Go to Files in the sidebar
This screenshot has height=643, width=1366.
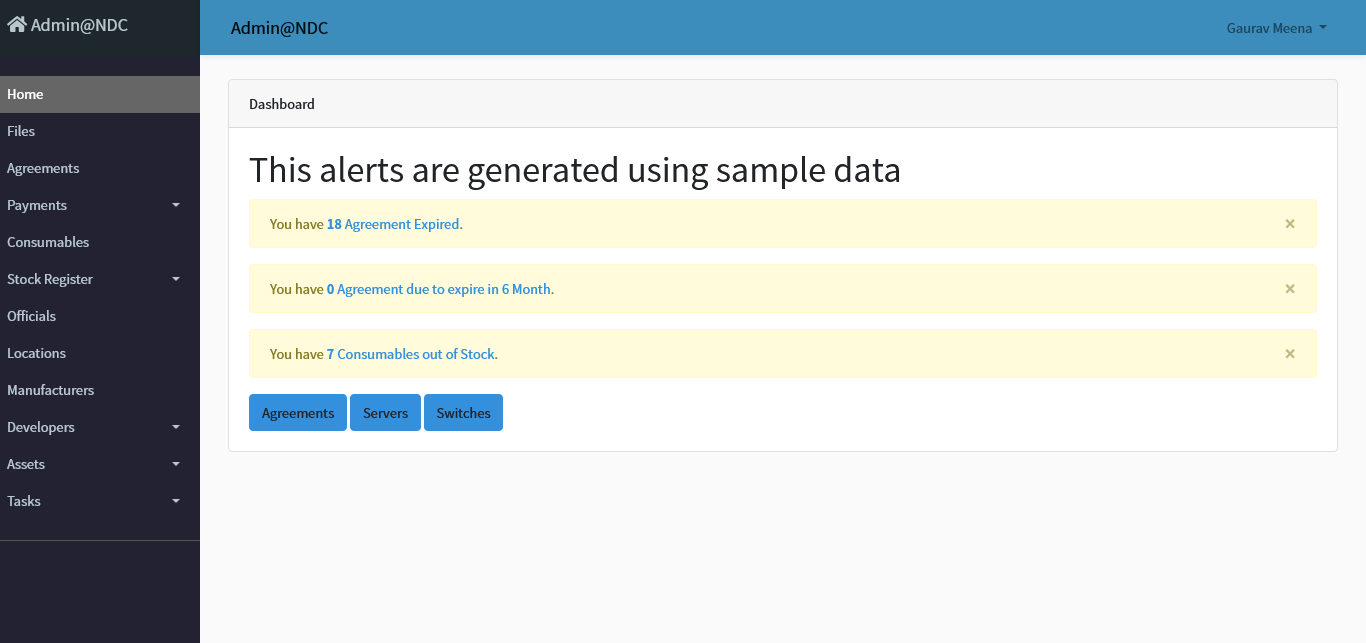[21, 131]
